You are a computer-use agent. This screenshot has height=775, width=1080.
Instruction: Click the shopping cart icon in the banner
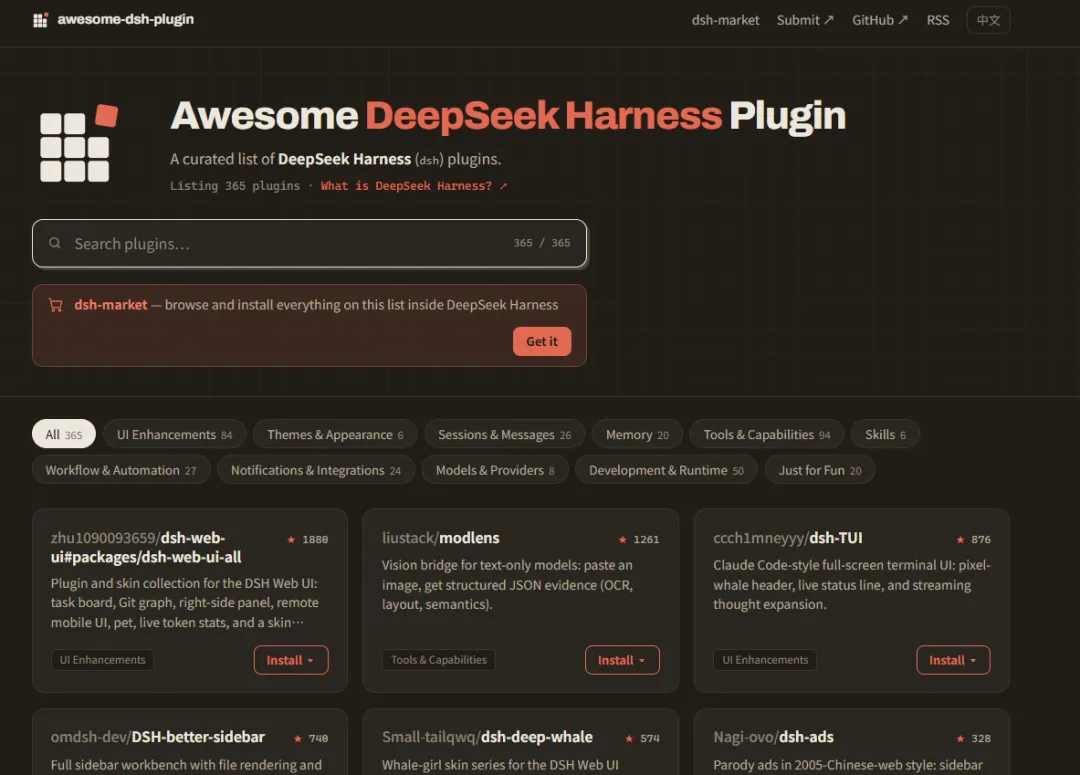tap(56, 305)
